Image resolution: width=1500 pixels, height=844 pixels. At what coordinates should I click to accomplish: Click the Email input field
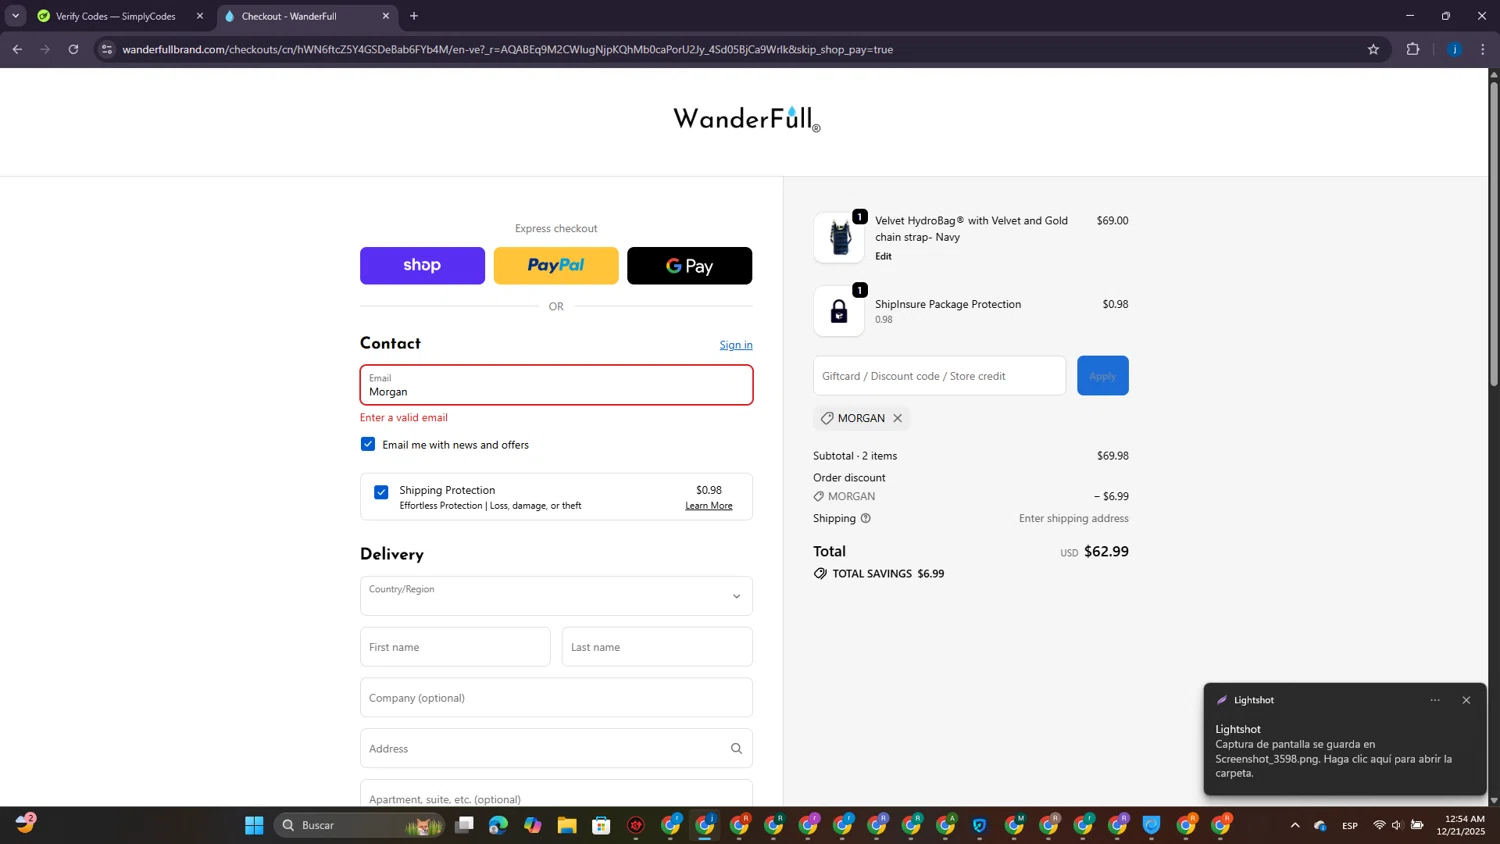point(556,385)
